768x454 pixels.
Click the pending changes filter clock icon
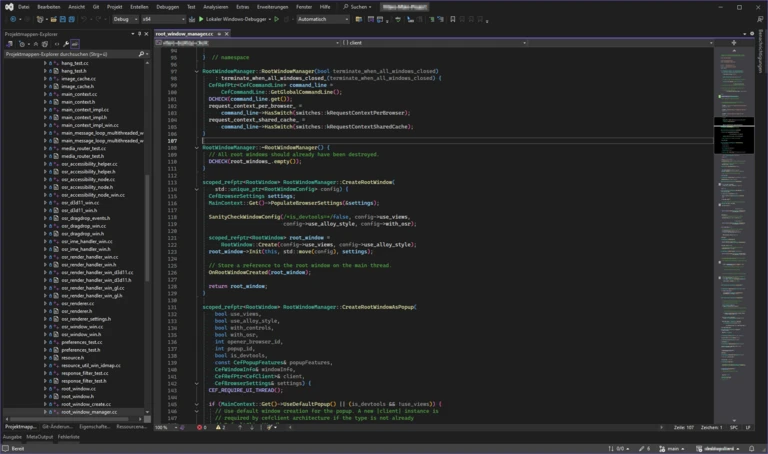pyautogui.click(x=22, y=44)
